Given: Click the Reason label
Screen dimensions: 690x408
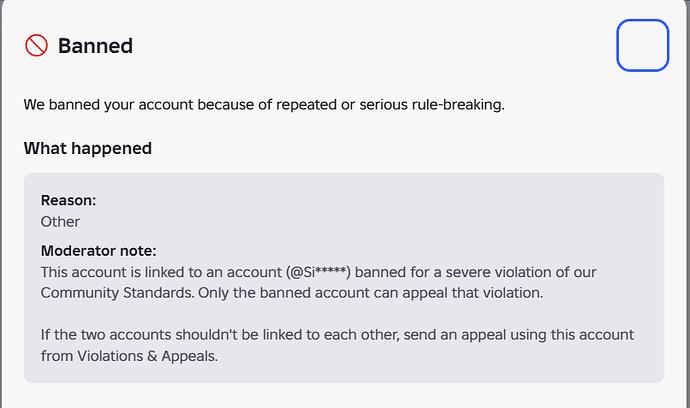Looking at the screenshot, I should click(68, 200).
